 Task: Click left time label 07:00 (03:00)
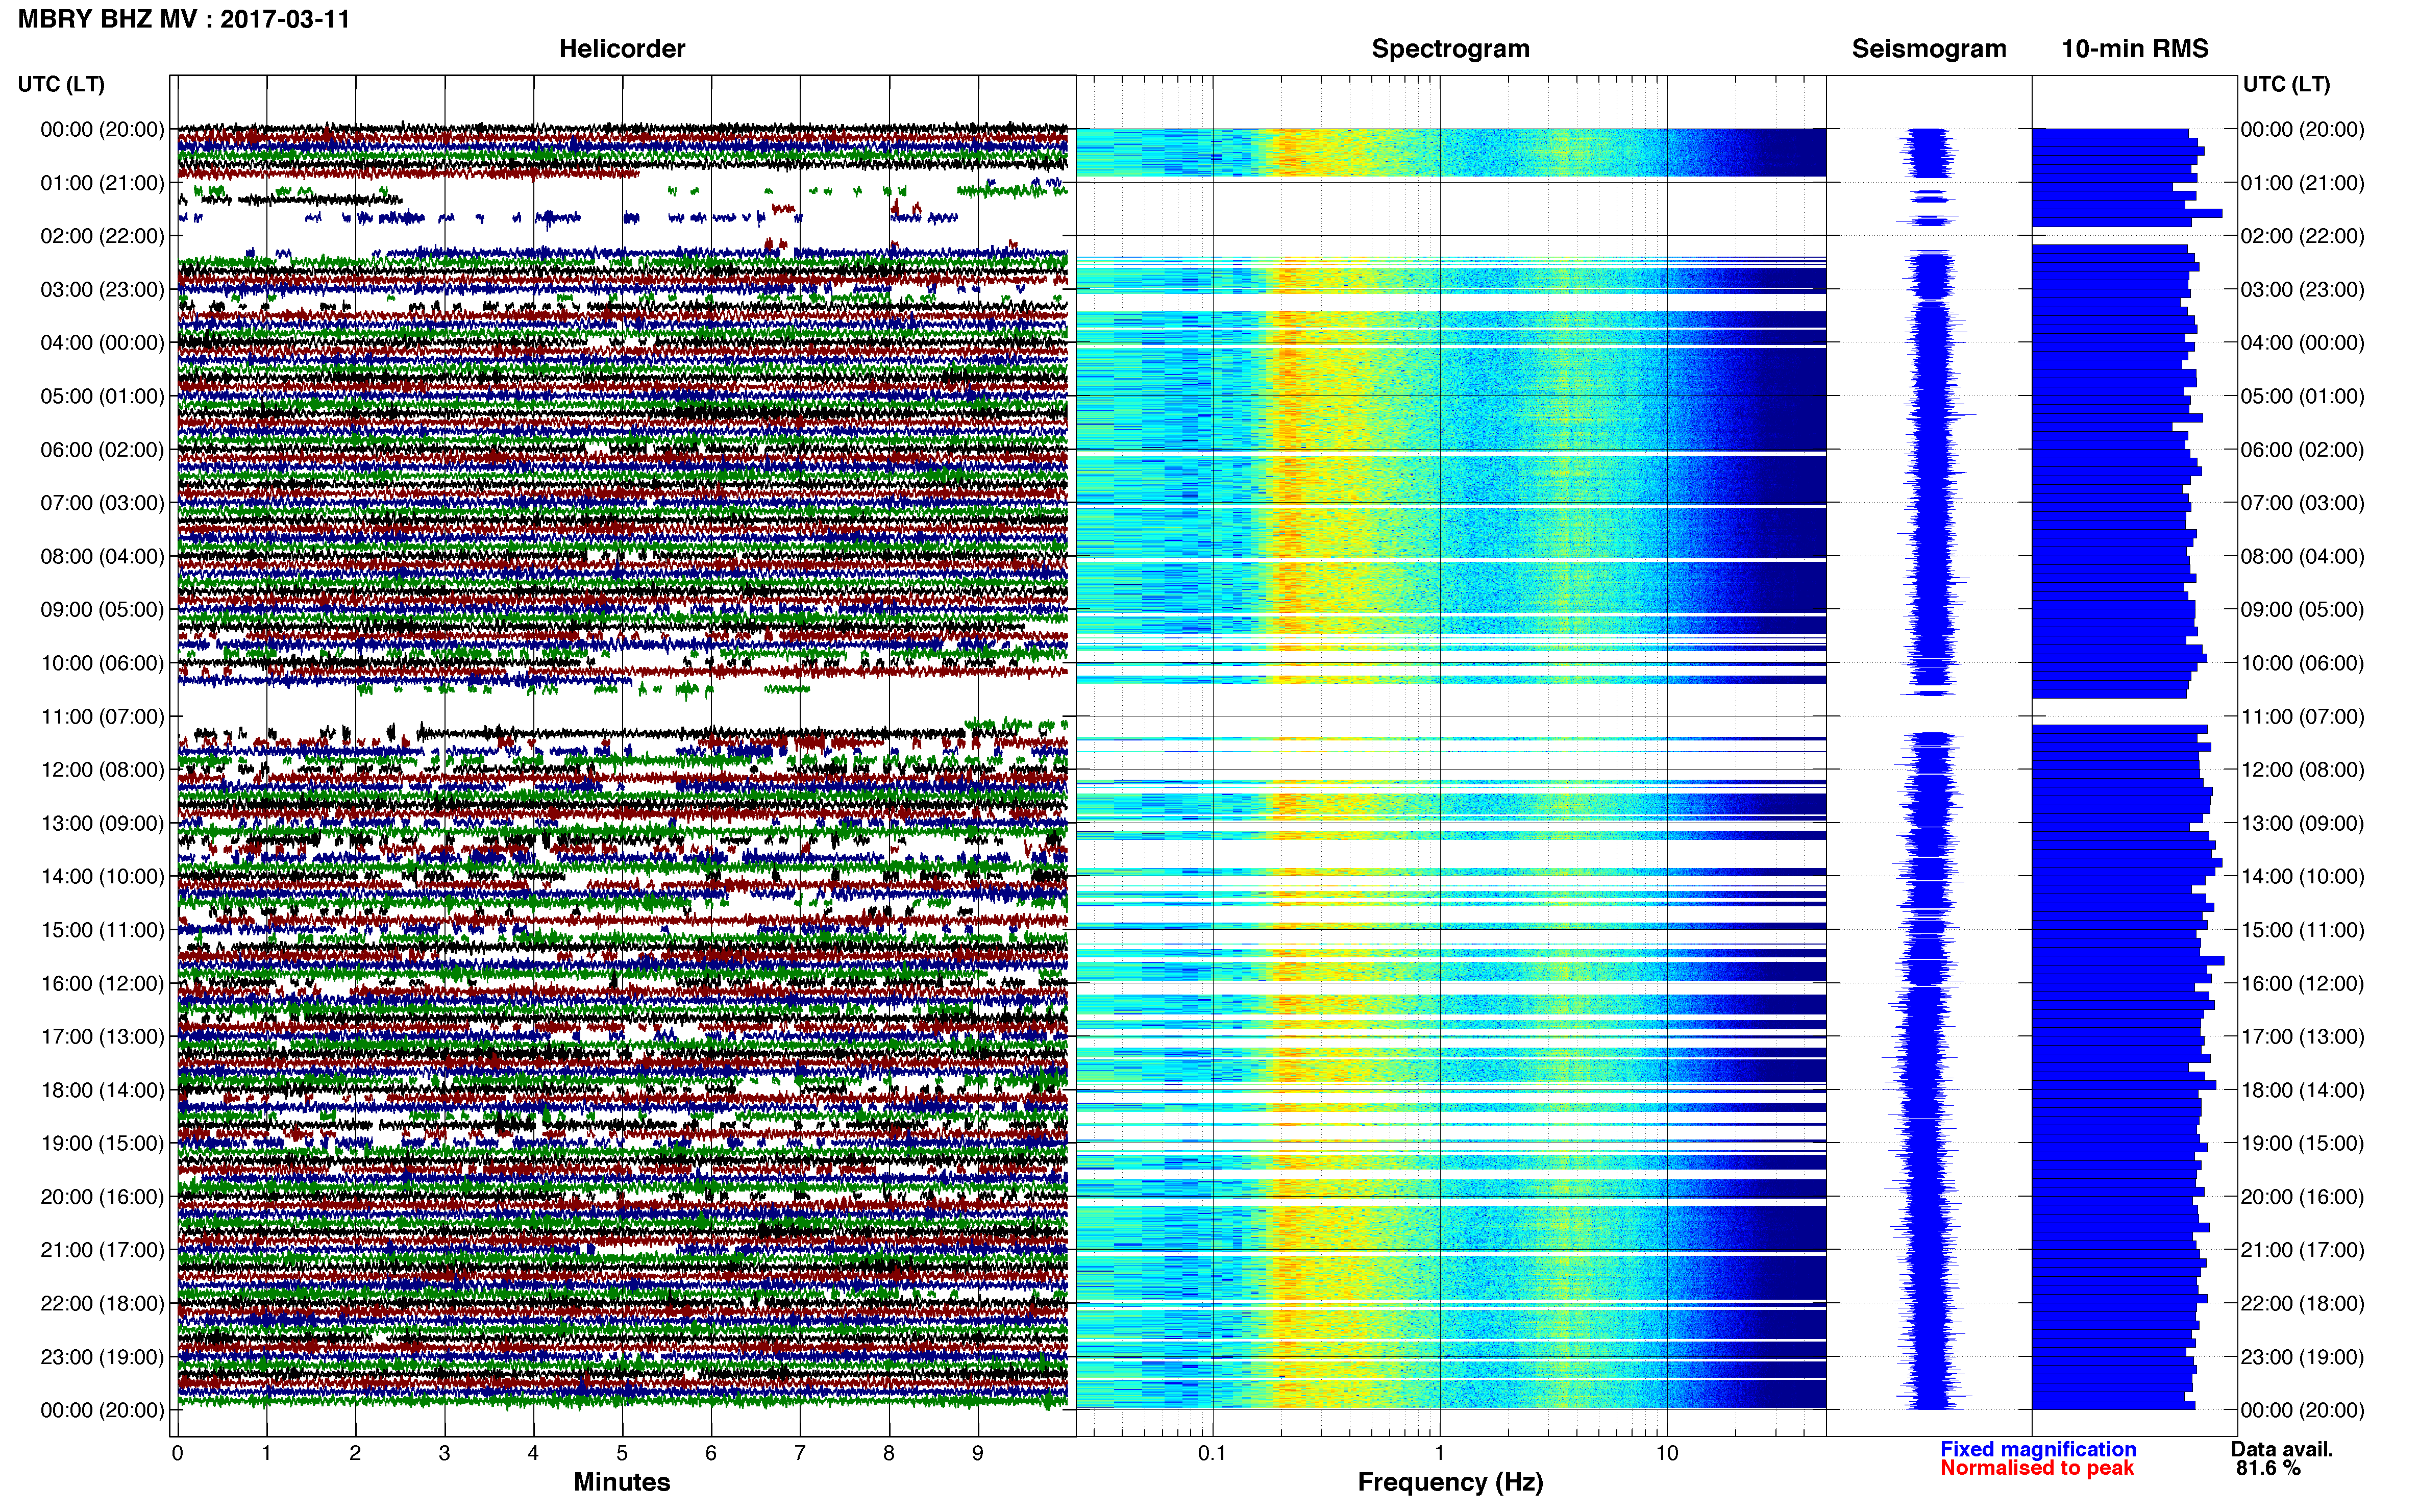102,503
